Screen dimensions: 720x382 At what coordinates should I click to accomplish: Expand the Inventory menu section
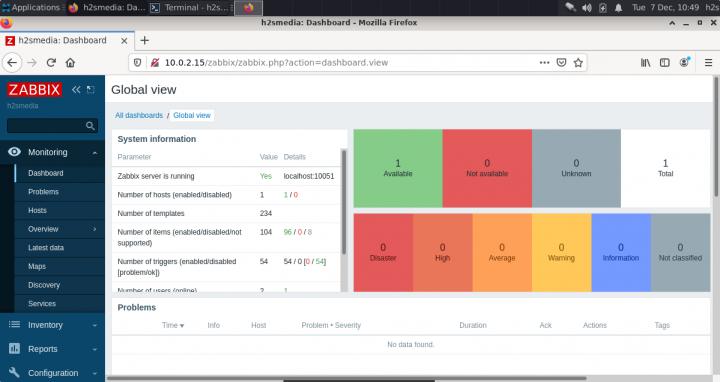pos(95,326)
